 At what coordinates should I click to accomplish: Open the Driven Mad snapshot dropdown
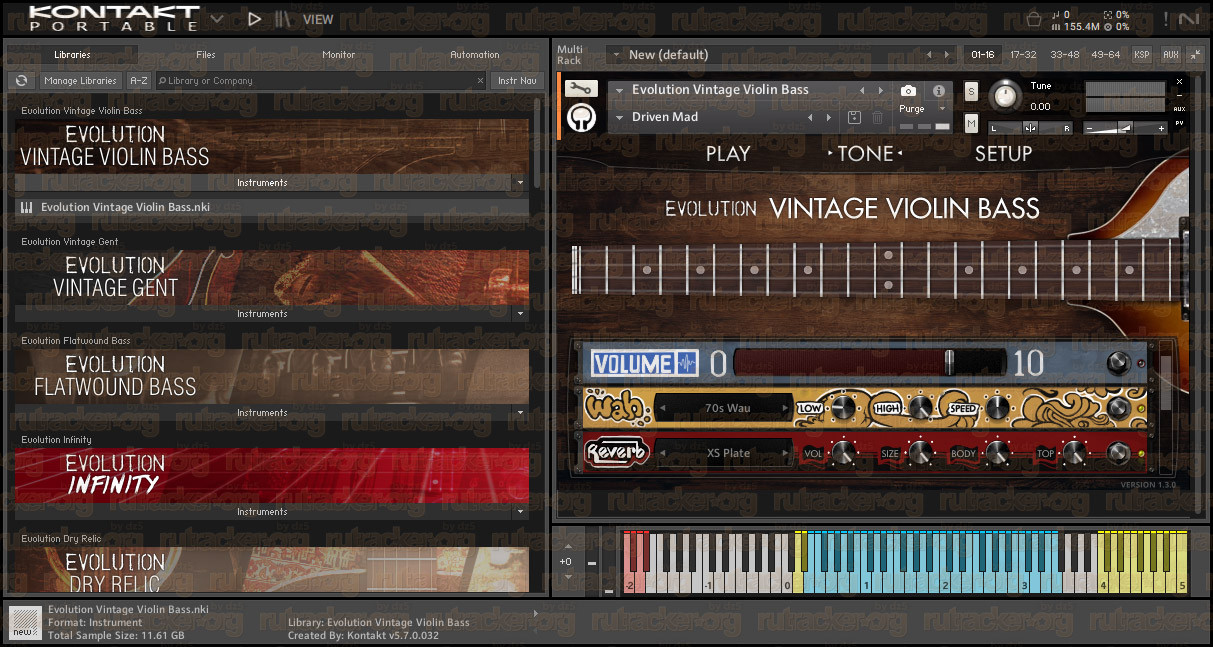tap(620, 118)
